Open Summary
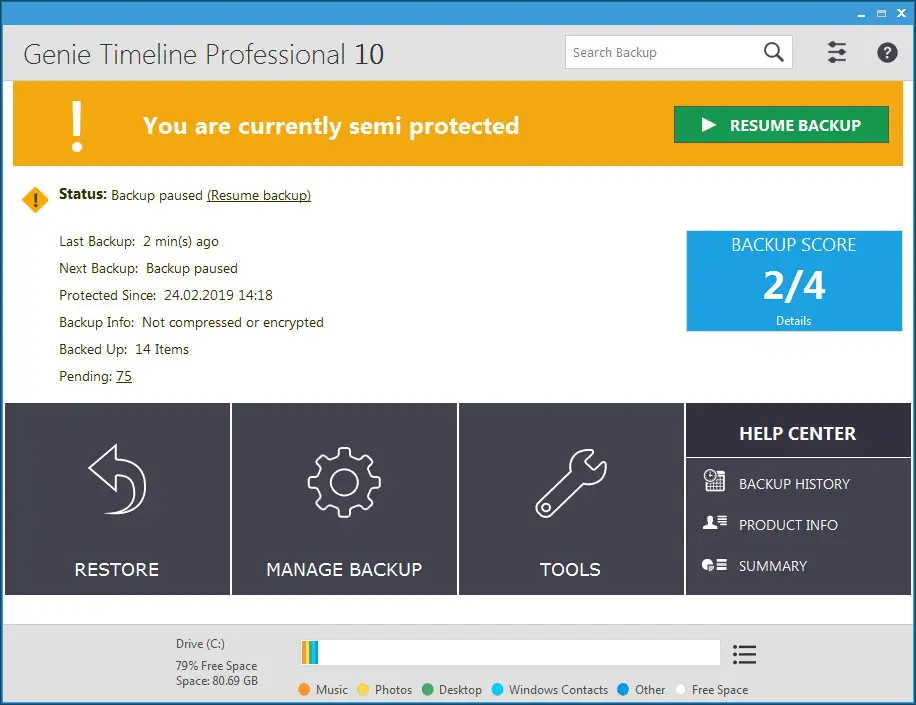This screenshot has height=705, width=916. pos(773,565)
